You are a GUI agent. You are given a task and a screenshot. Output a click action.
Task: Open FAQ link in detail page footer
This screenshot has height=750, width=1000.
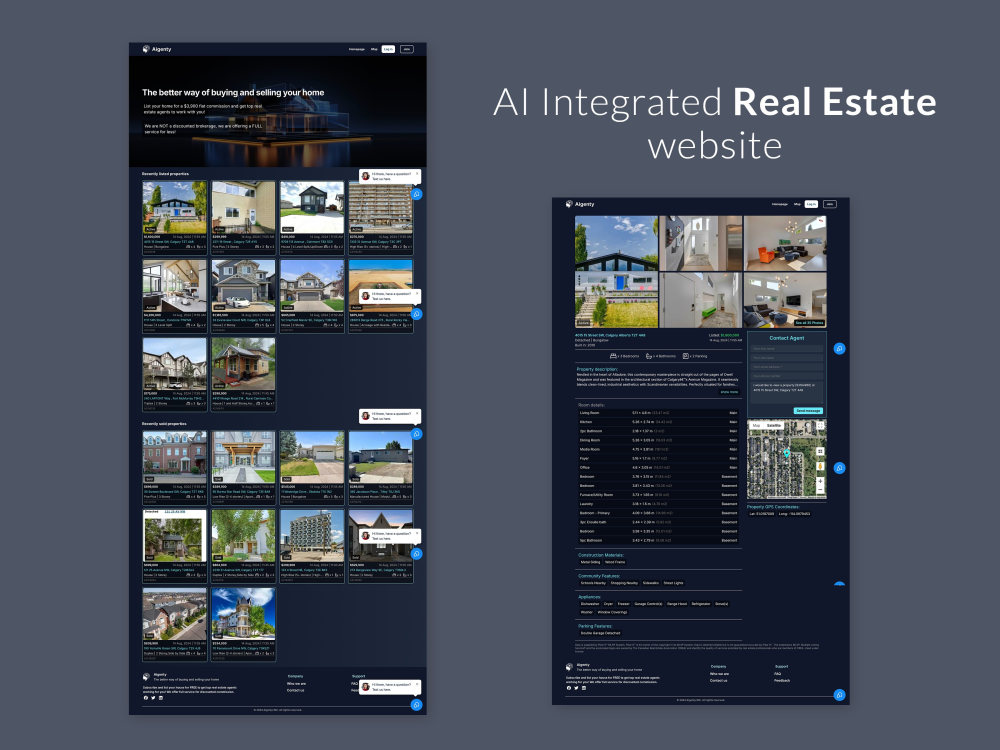coord(777,673)
